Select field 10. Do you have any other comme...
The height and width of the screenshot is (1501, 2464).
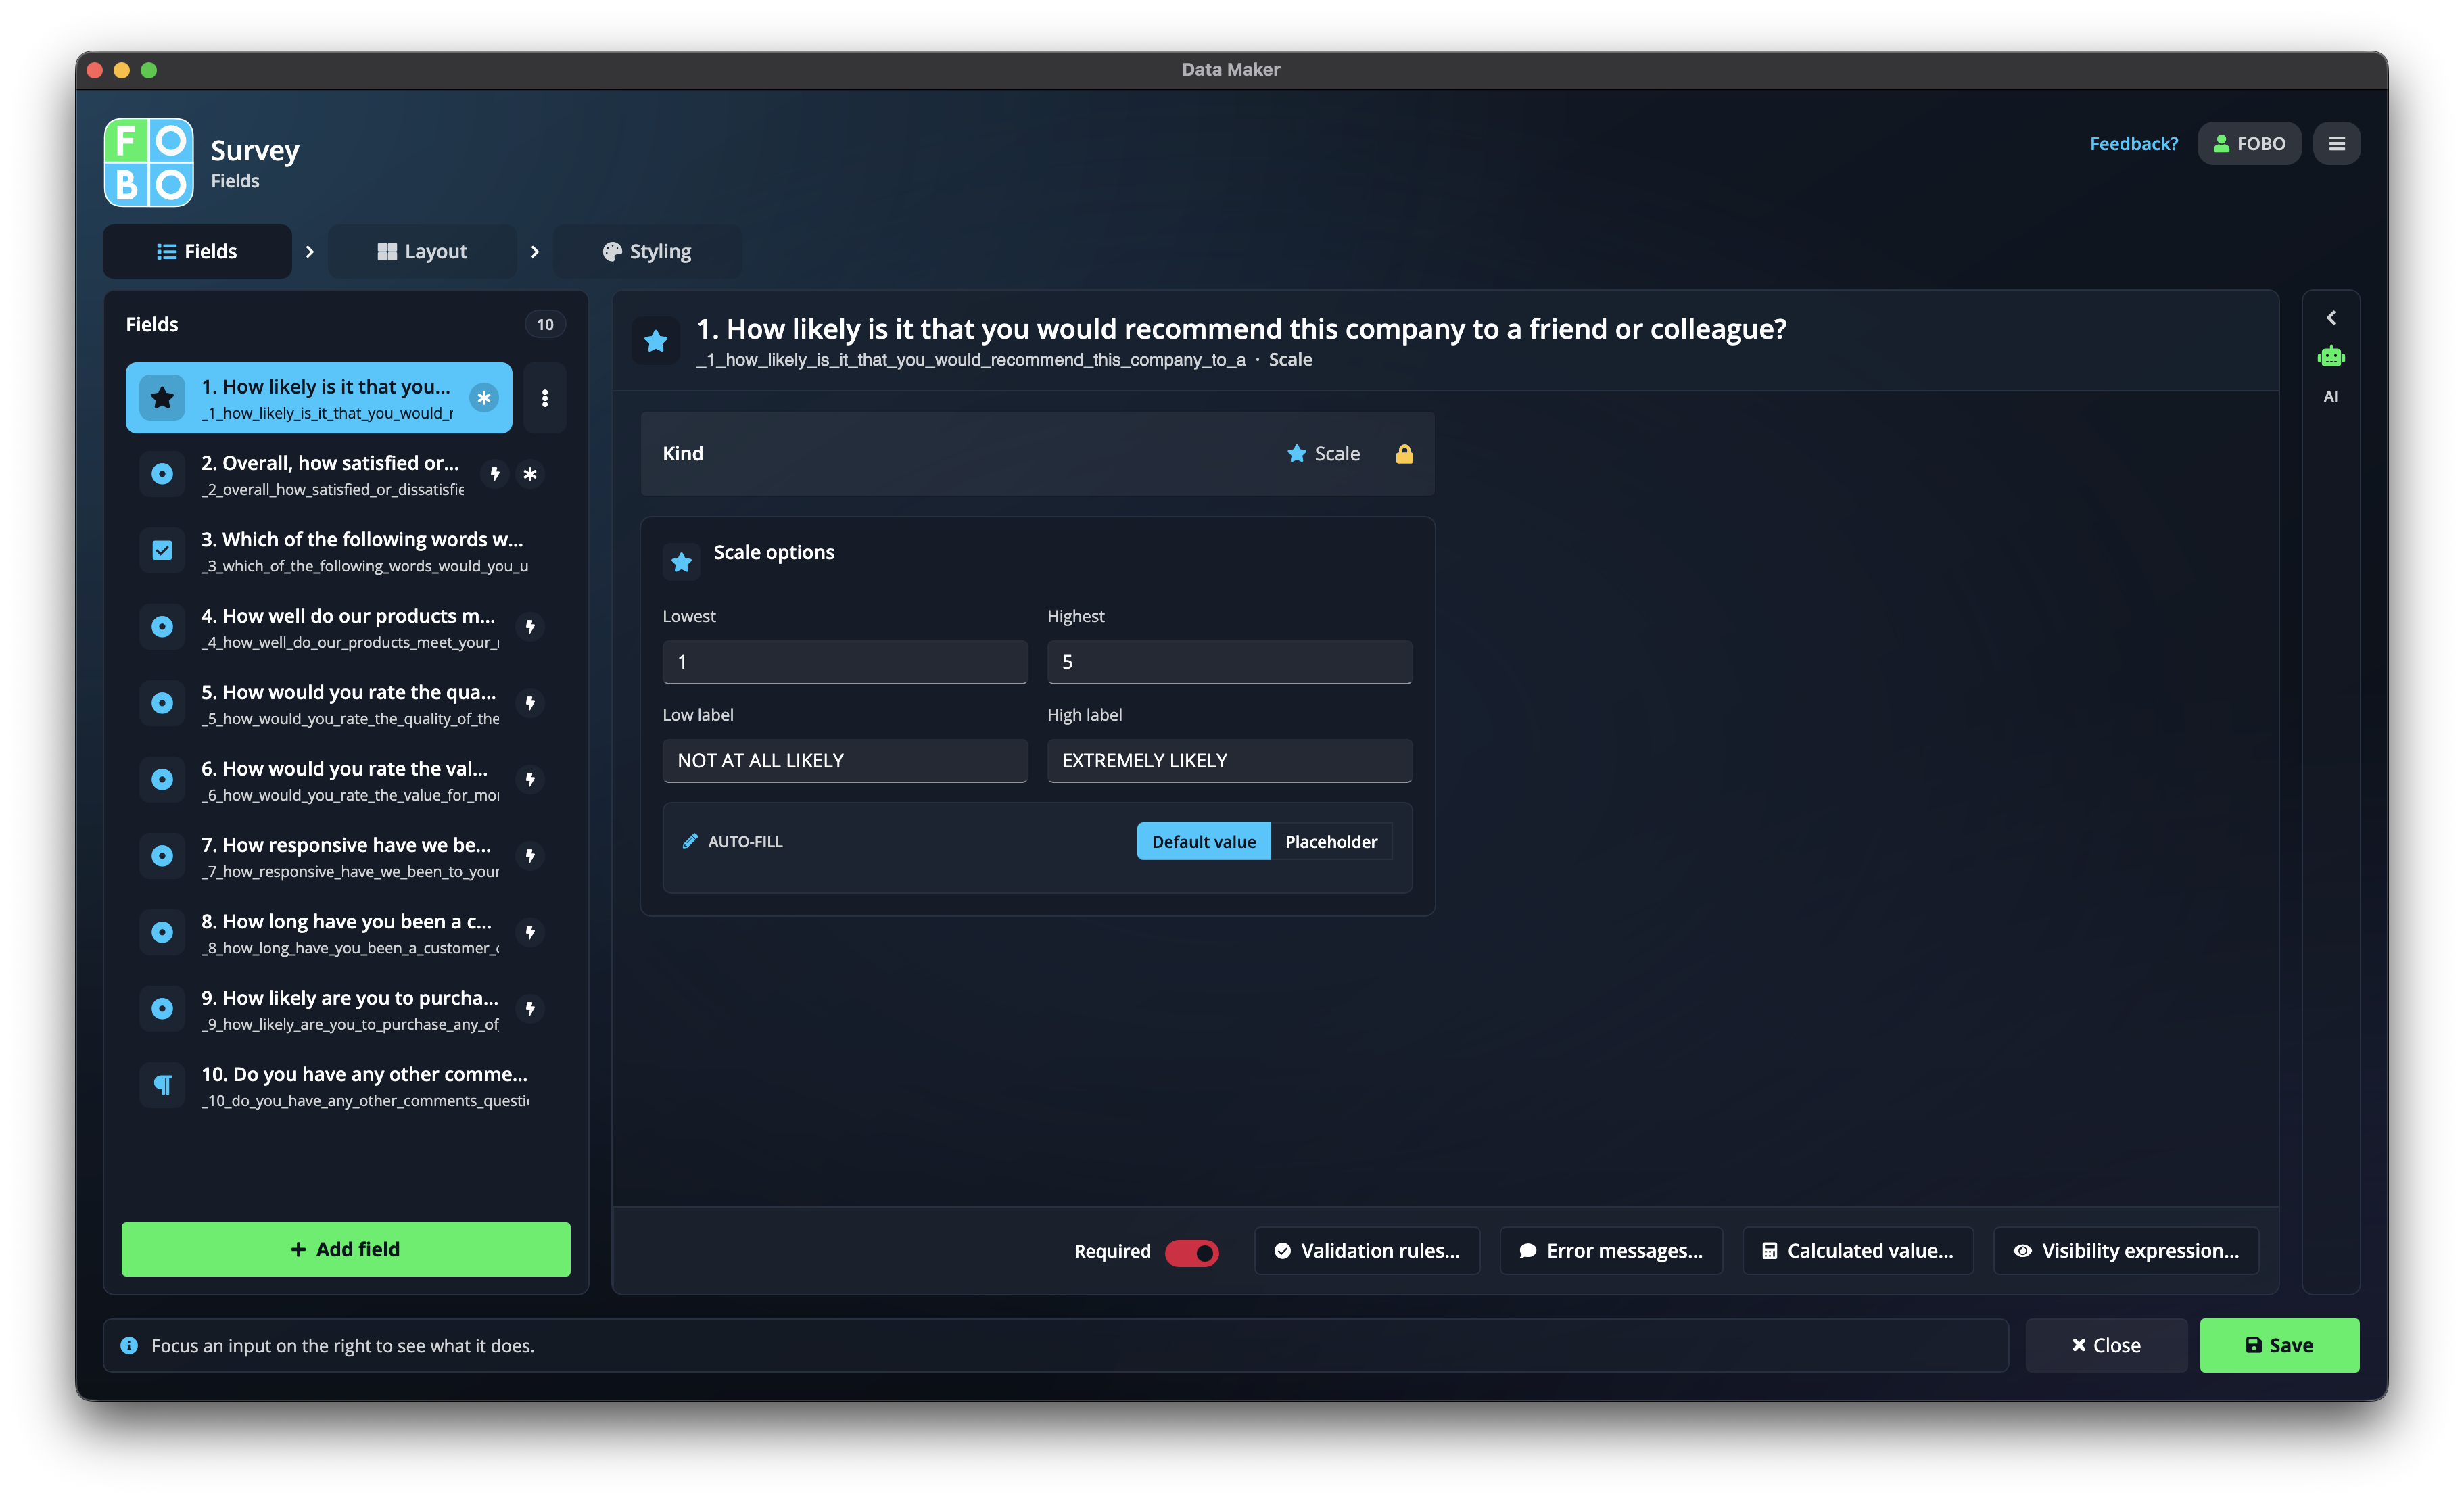click(x=346, y=1086)
